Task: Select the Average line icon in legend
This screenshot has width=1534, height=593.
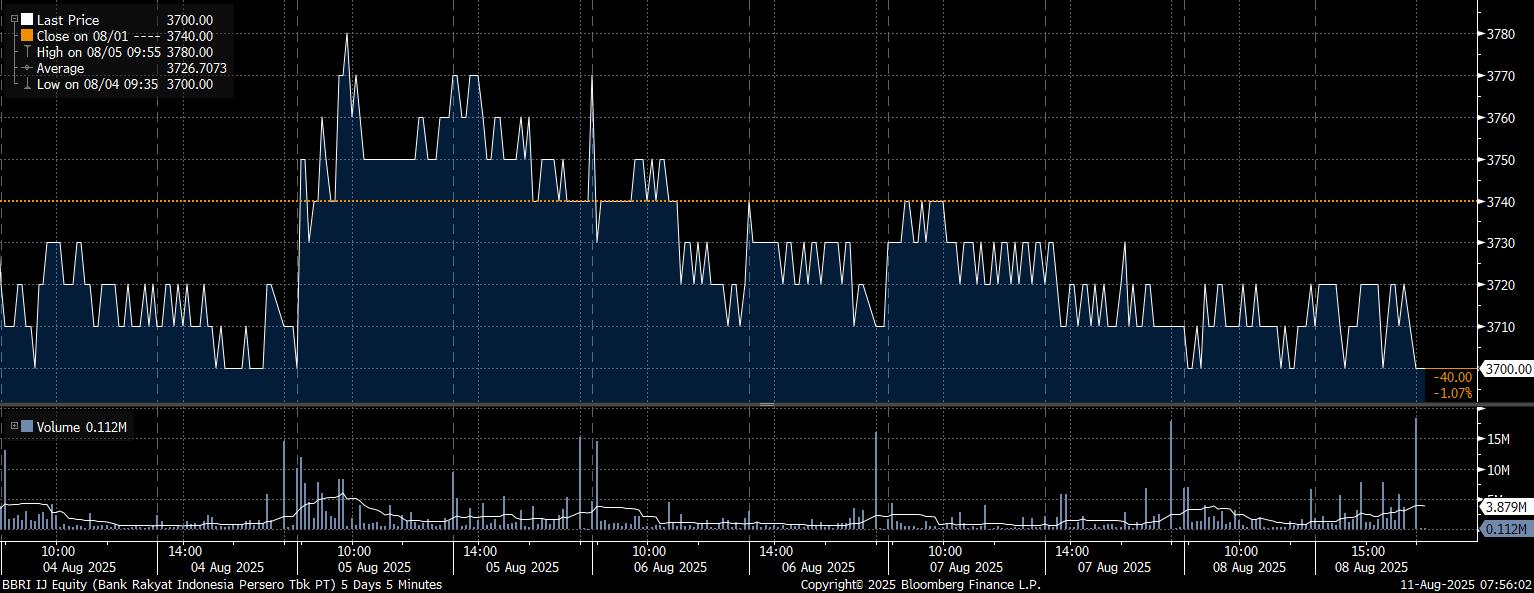Action: click(x=27, y=68)
